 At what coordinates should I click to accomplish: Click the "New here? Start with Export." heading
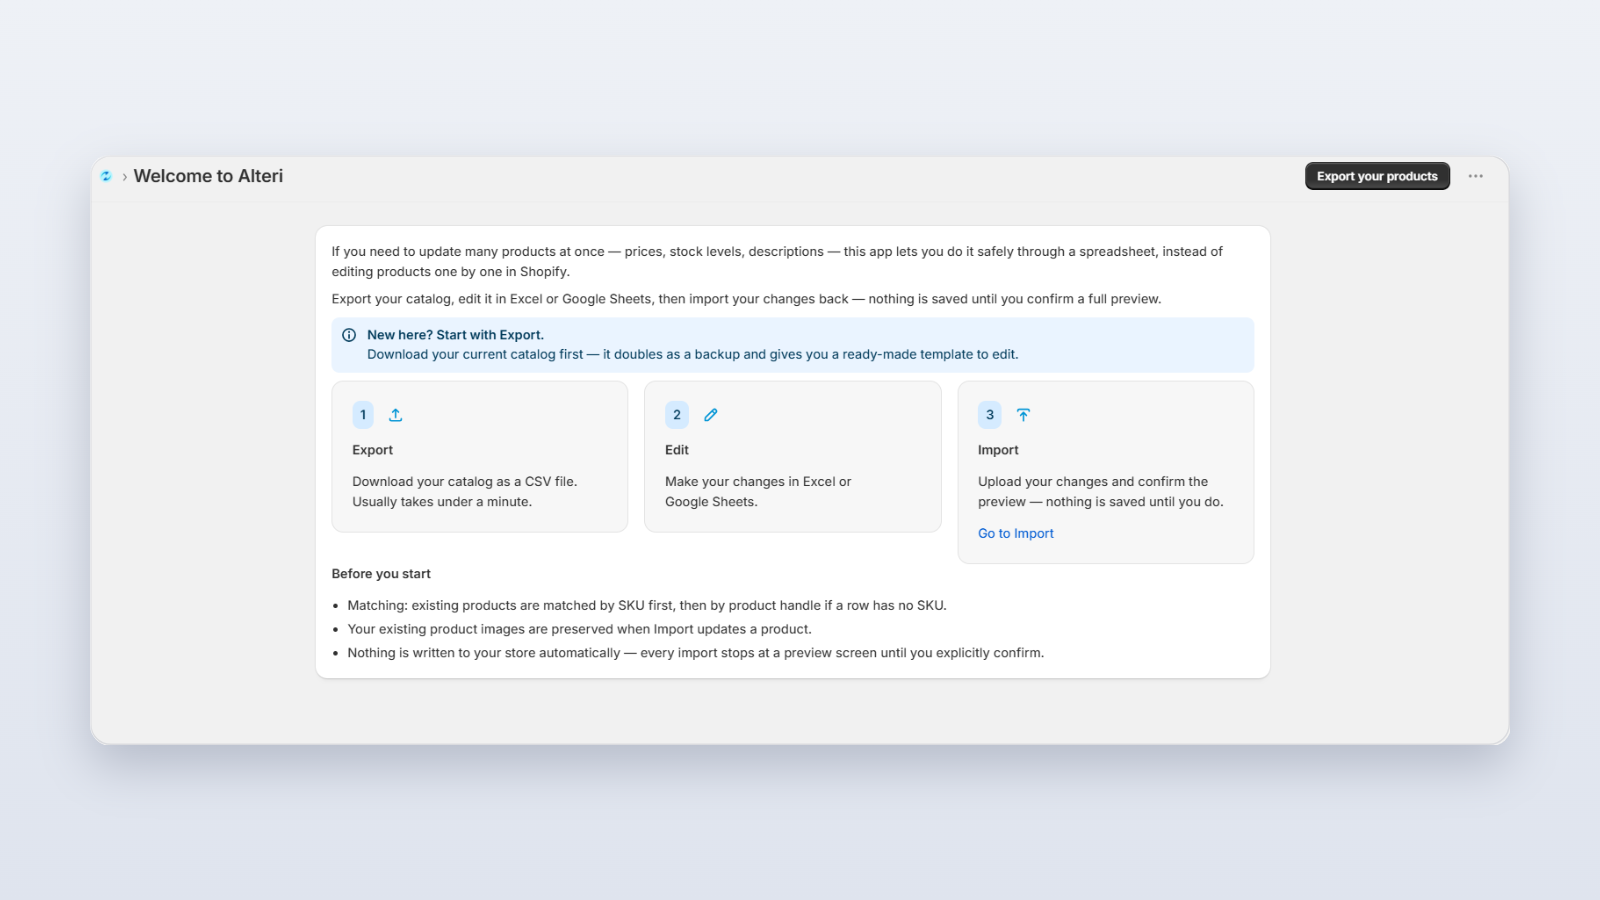point(455,335)
